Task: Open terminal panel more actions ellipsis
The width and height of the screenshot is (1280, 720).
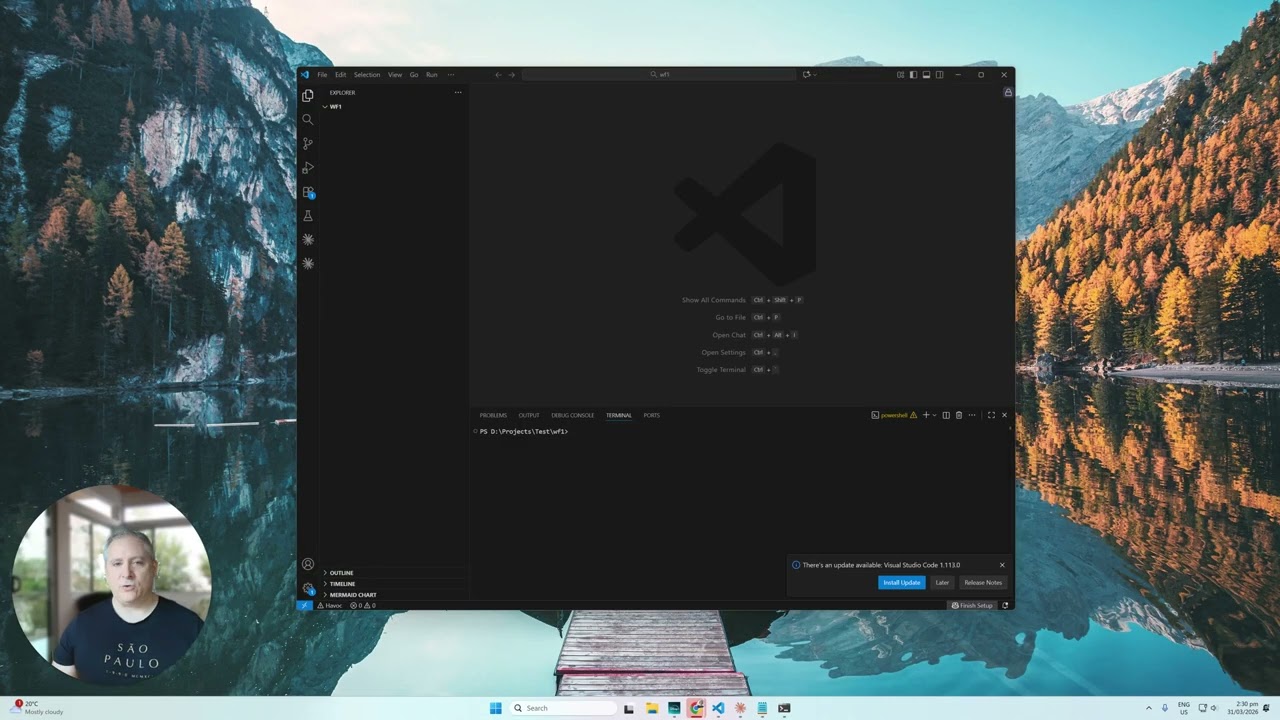Action: (x=972, y=415)
